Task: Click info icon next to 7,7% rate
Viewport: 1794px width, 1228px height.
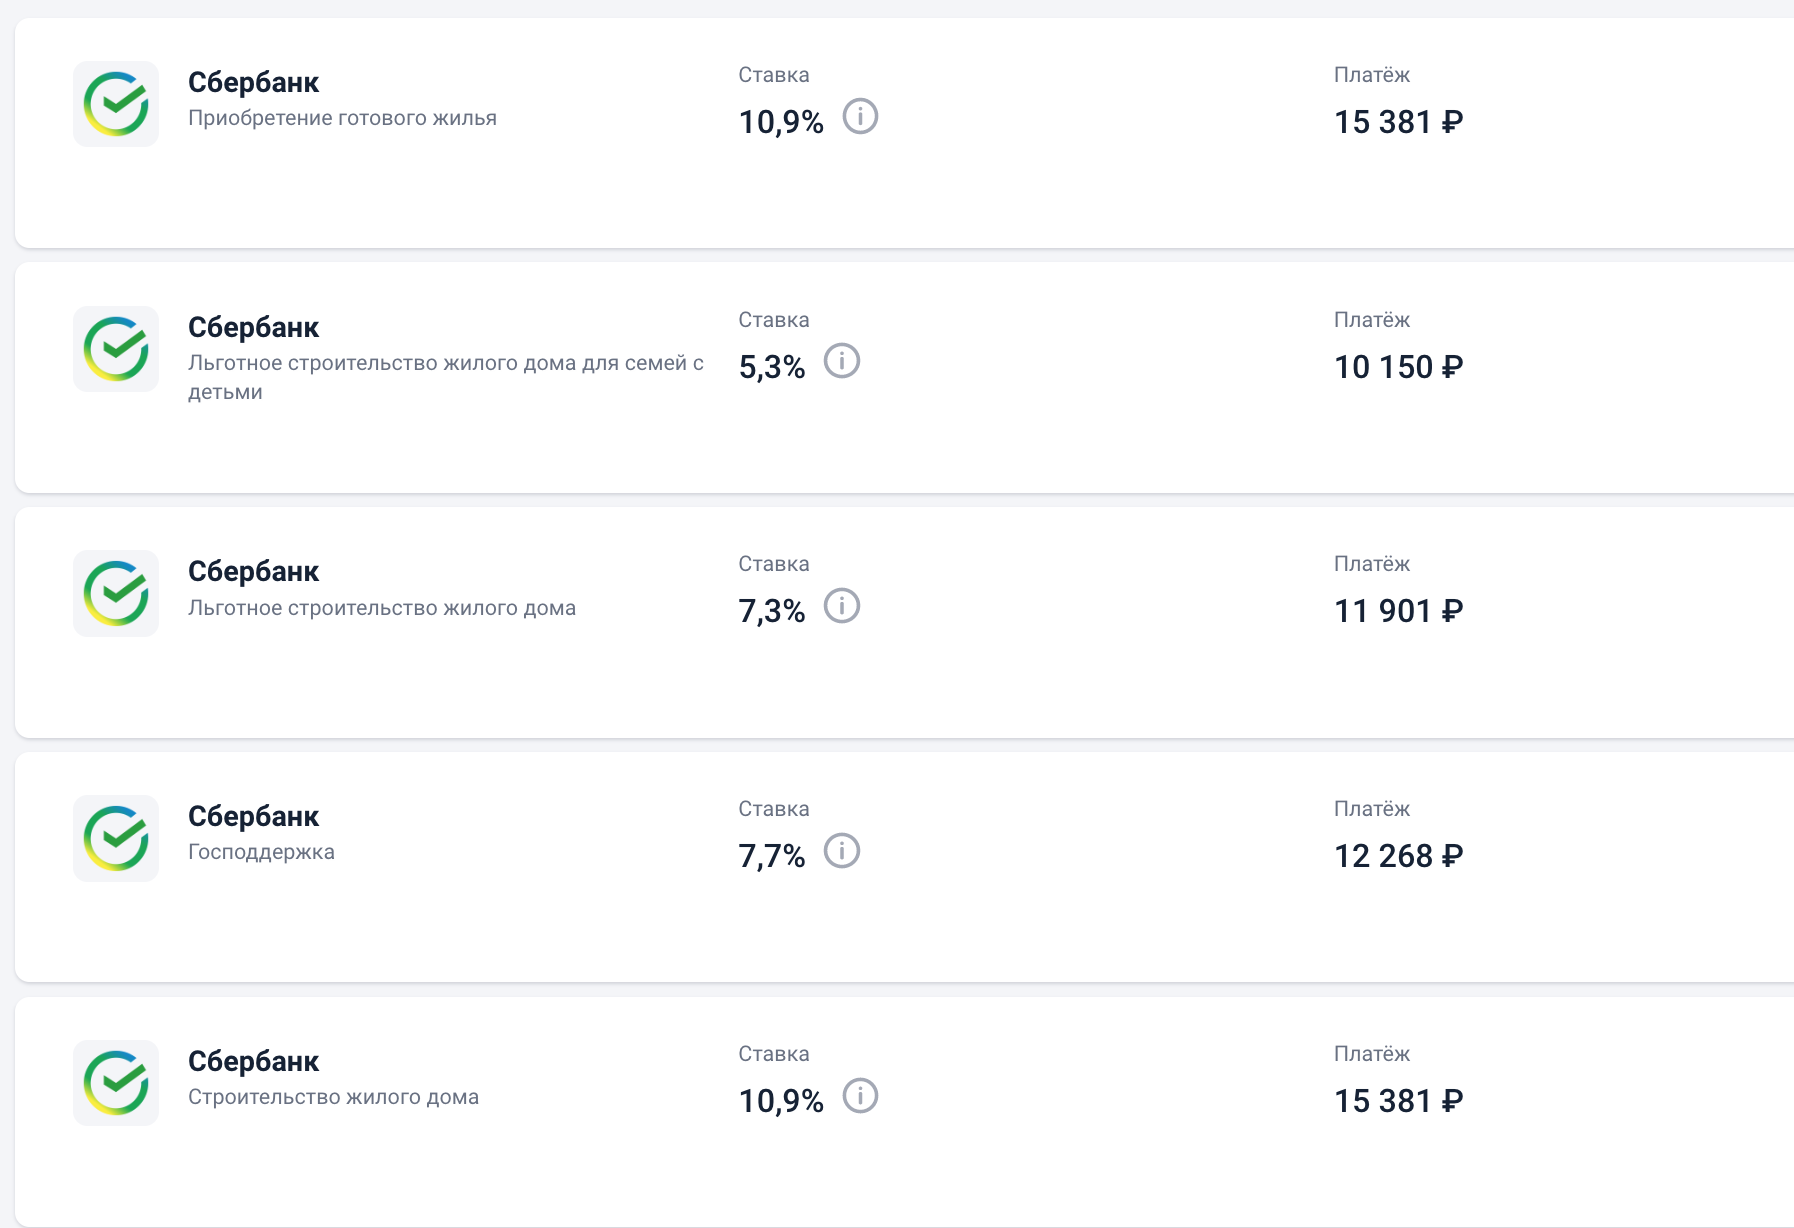Action: (x=842, y=851)
